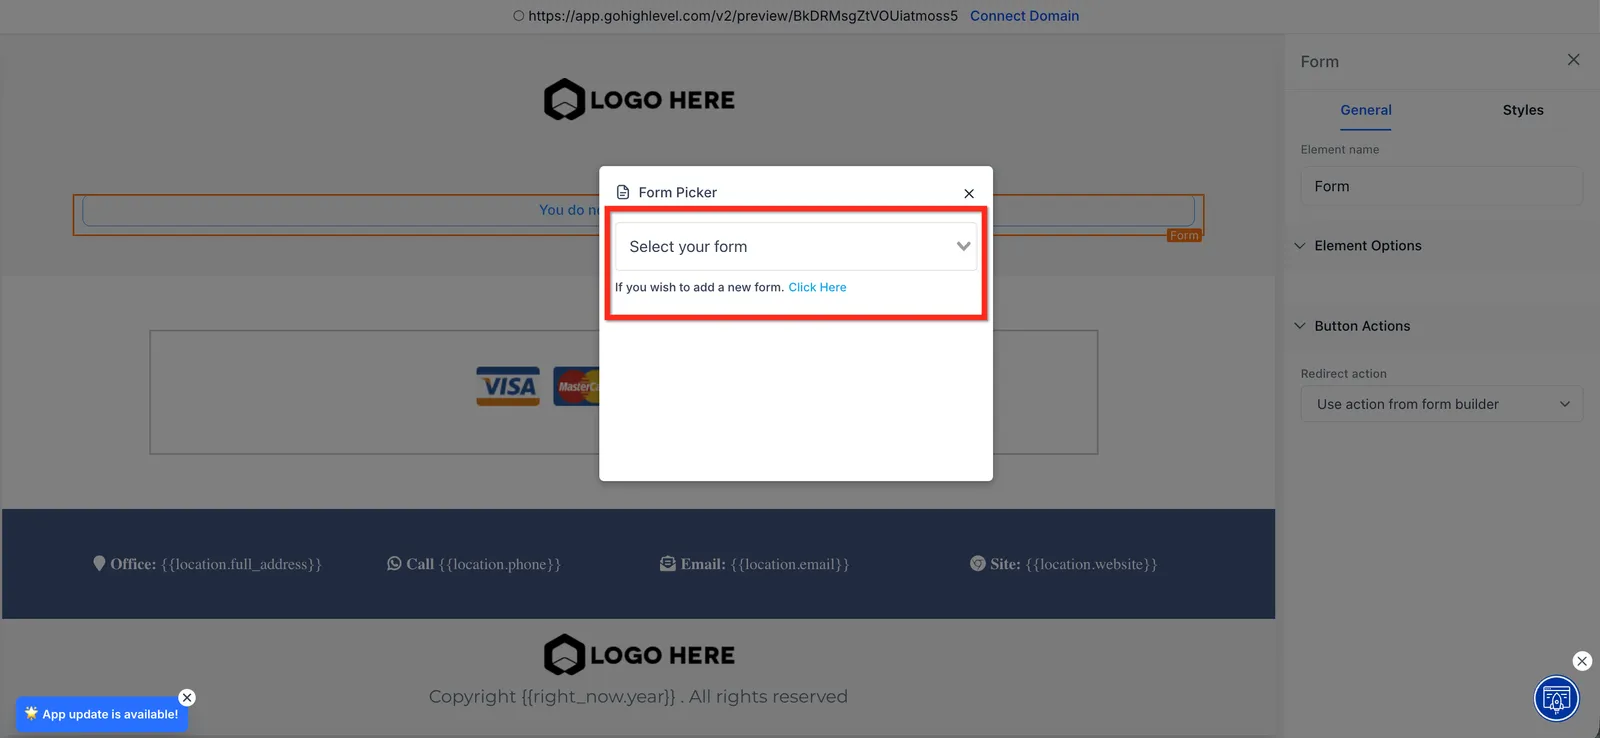Click the Office location pin icon
This screenshot has width=1600, height=738.
pos(99,563)
